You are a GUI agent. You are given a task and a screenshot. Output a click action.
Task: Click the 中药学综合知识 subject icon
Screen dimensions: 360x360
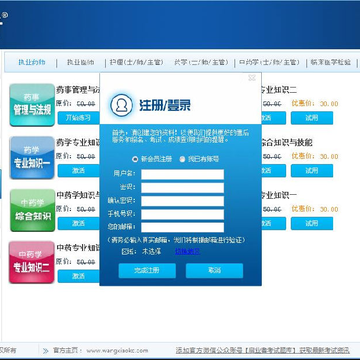click(32, 210)
